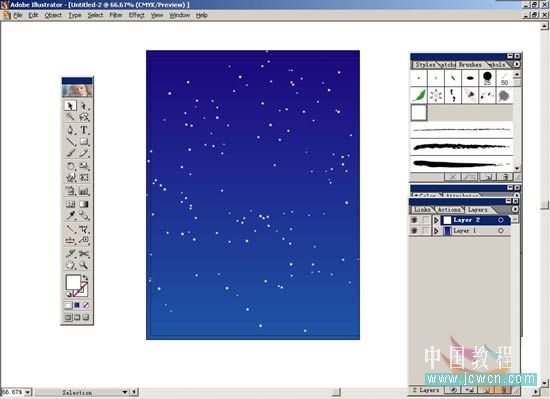Viewport: 550px width, 399px height.
Task: Click New Brush button in Brushes panel
Action: click(x=489, y=177)
